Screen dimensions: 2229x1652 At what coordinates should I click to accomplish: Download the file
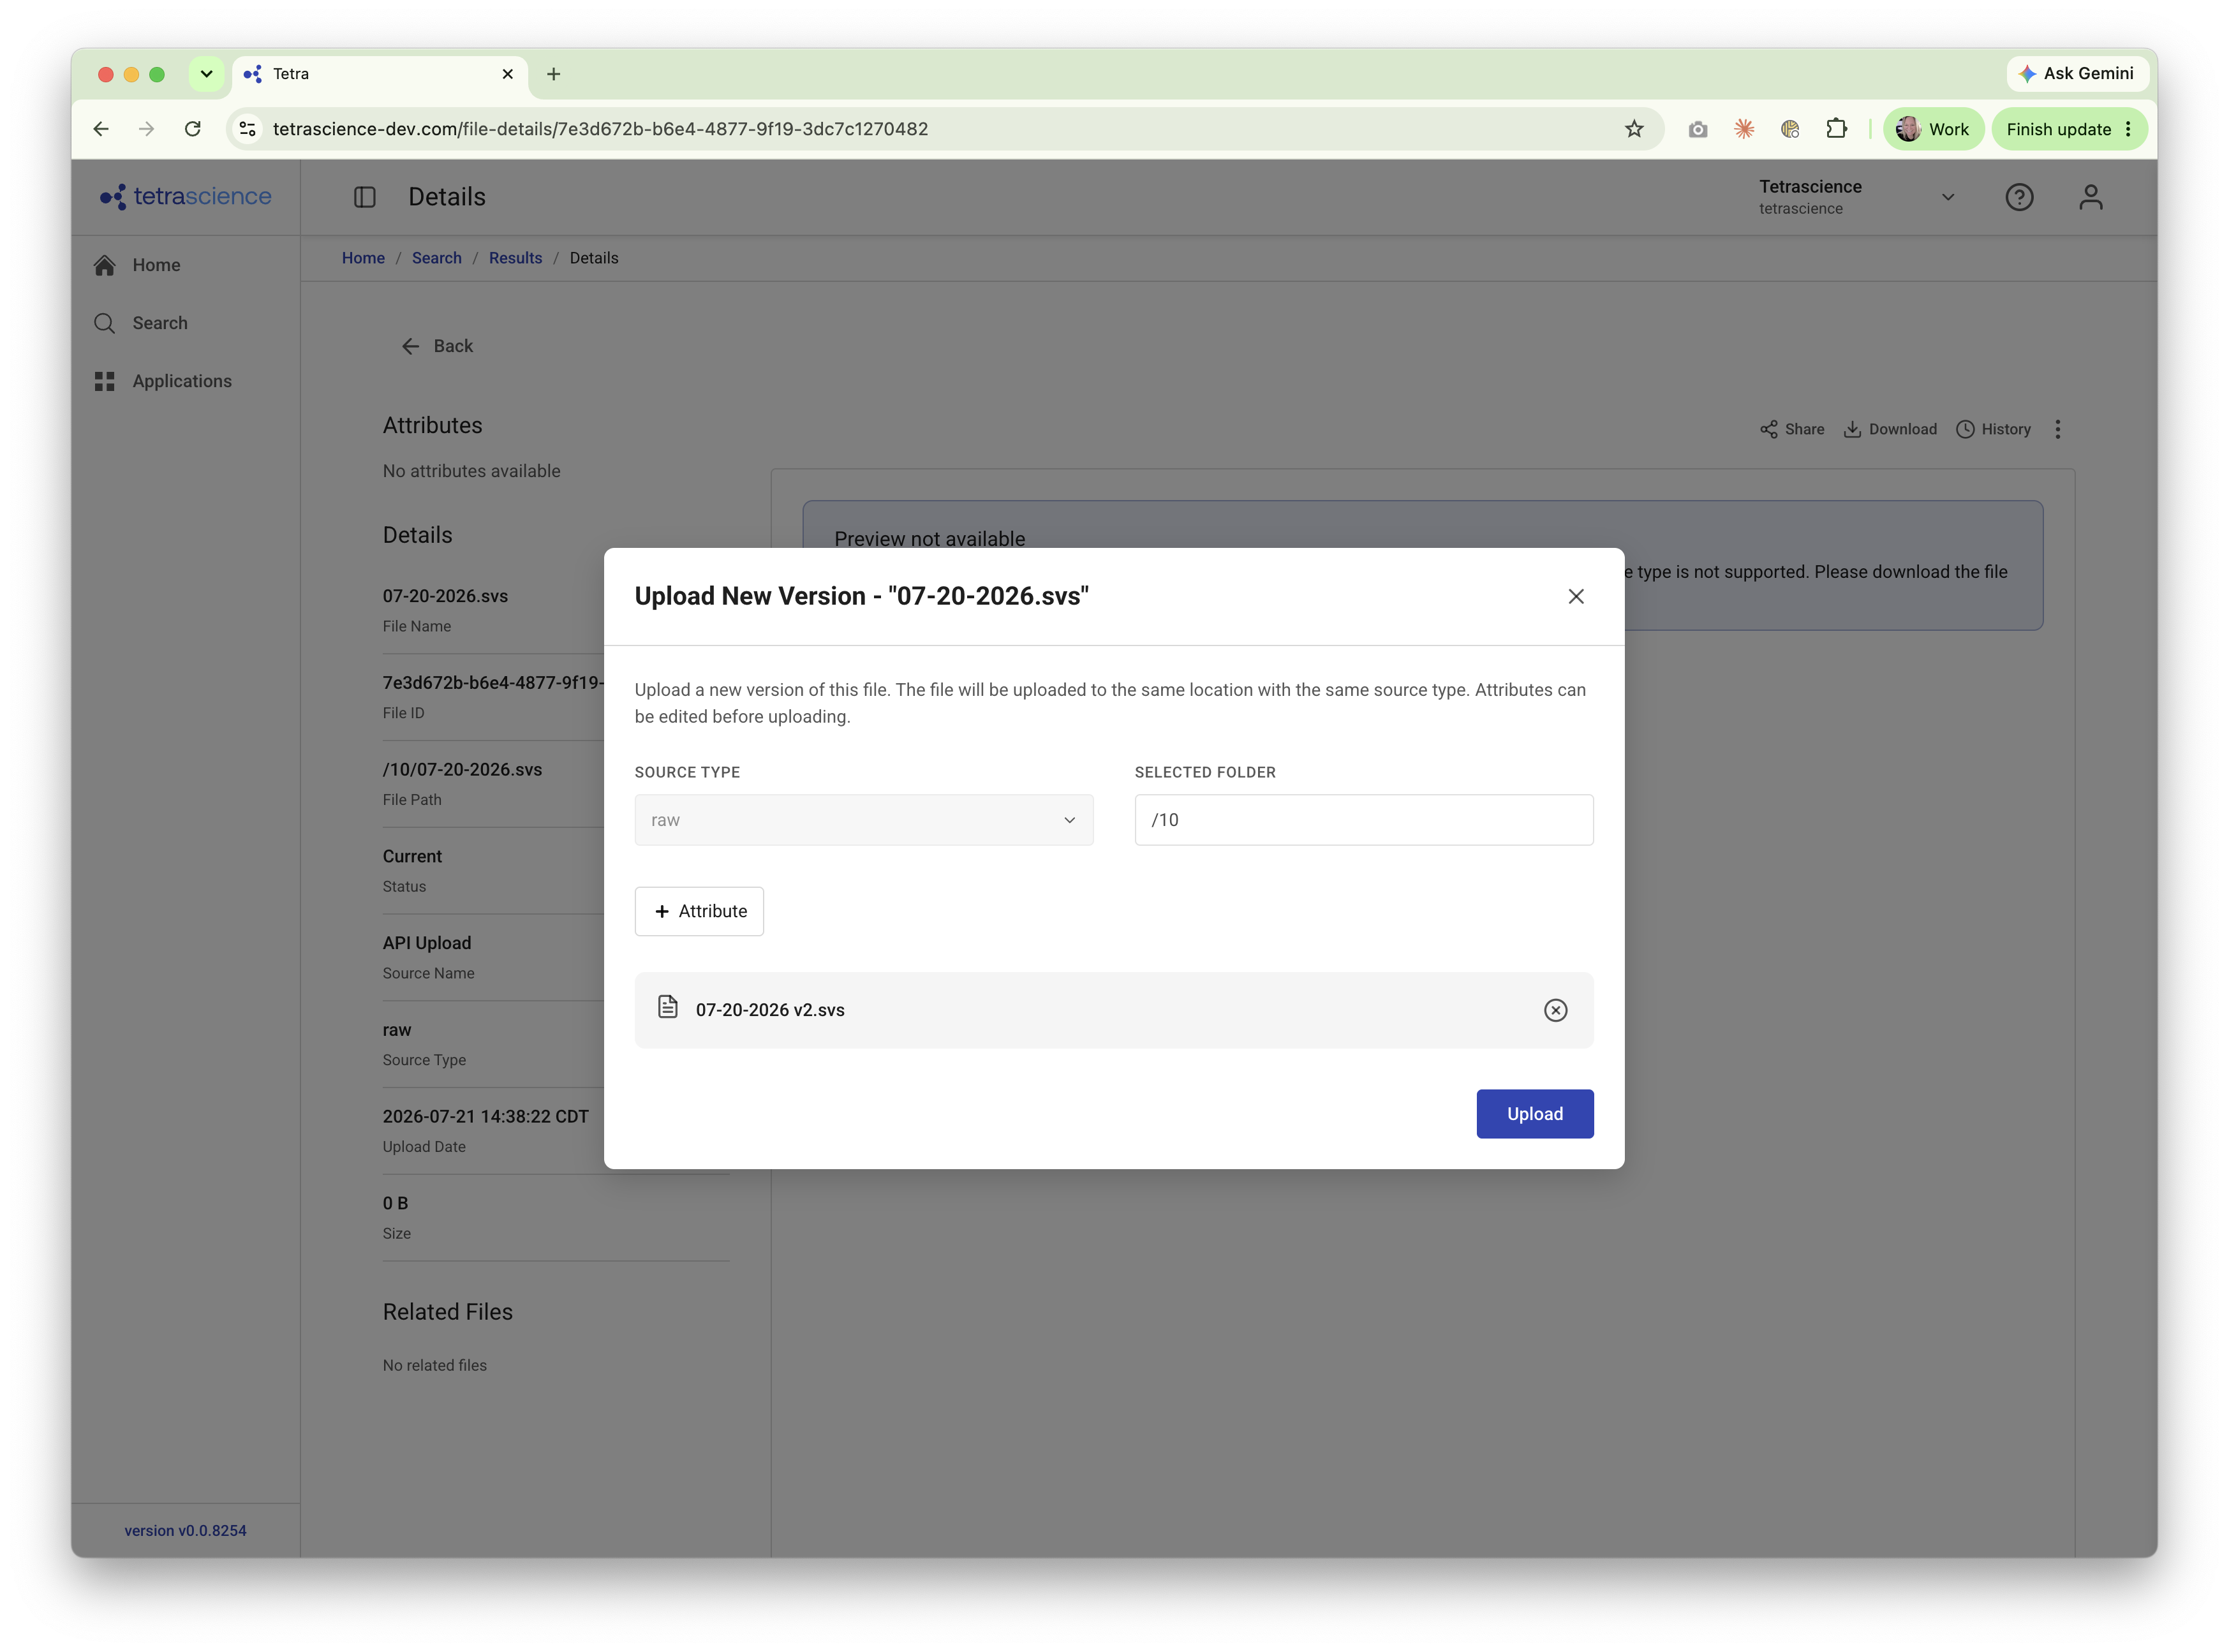point(1889,429)
